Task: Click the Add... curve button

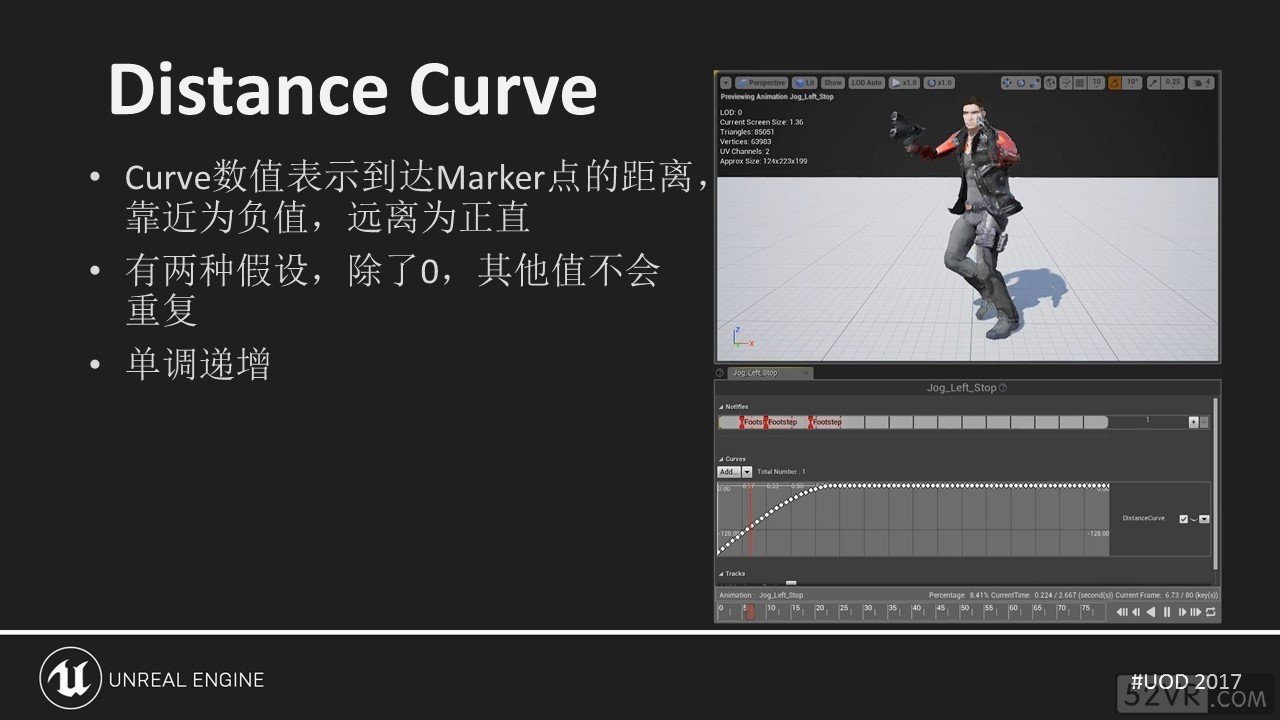Action: (728, 471)
